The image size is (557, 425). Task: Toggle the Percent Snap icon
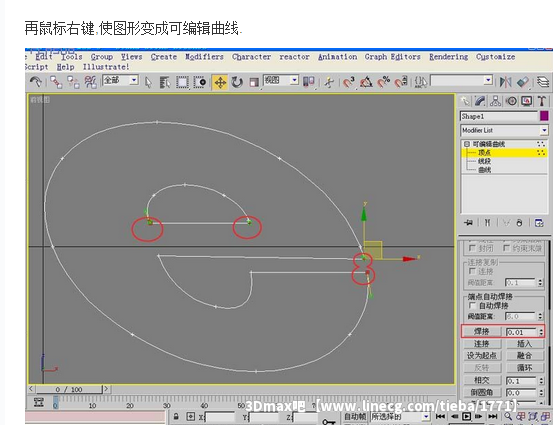[384, 82]
